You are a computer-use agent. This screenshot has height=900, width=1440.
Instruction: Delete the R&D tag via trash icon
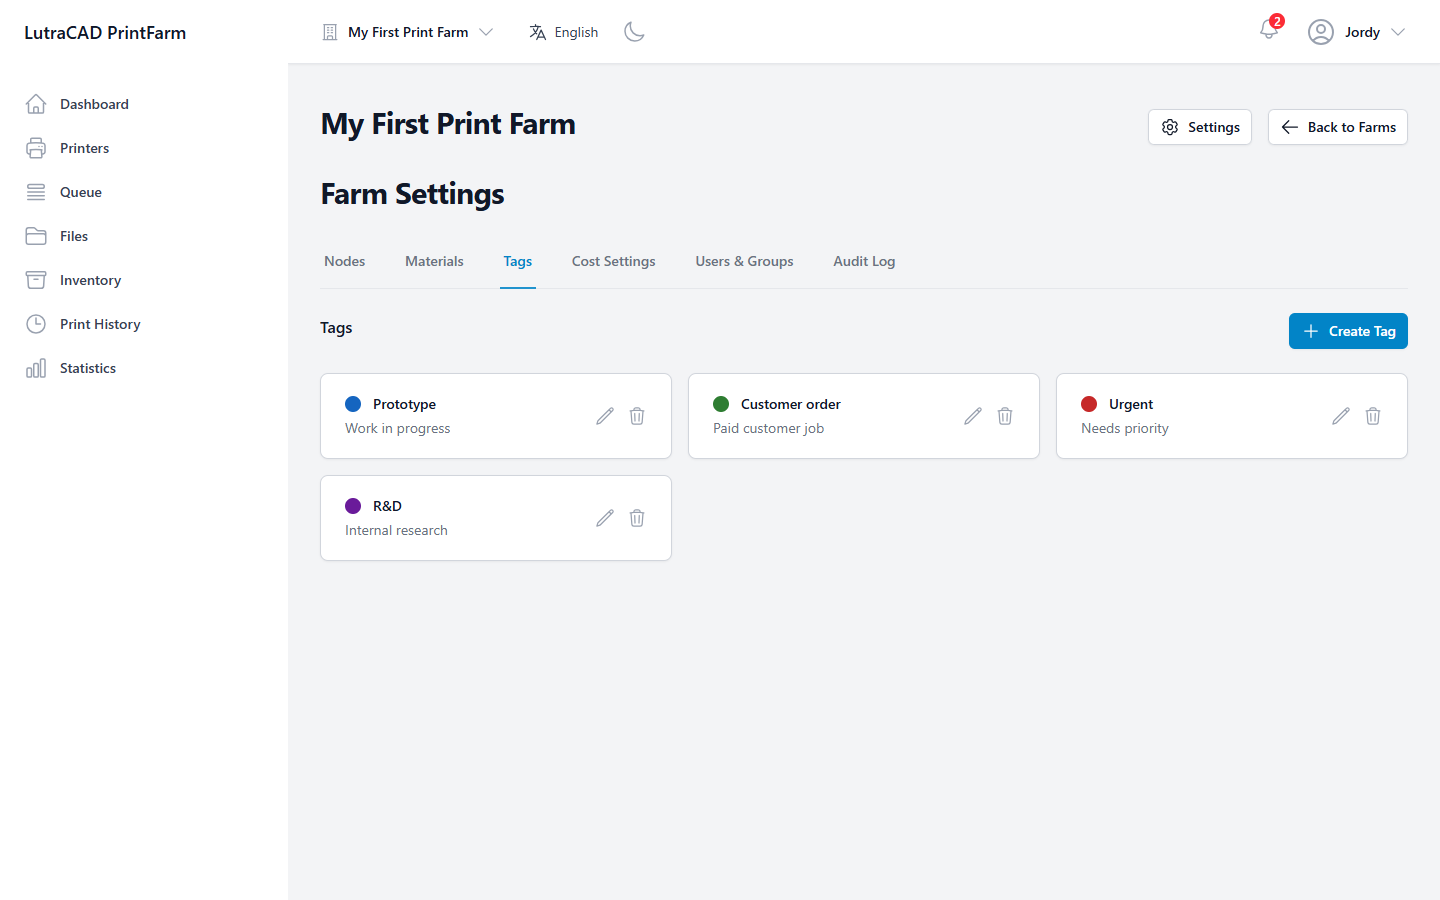click(637, 518)
